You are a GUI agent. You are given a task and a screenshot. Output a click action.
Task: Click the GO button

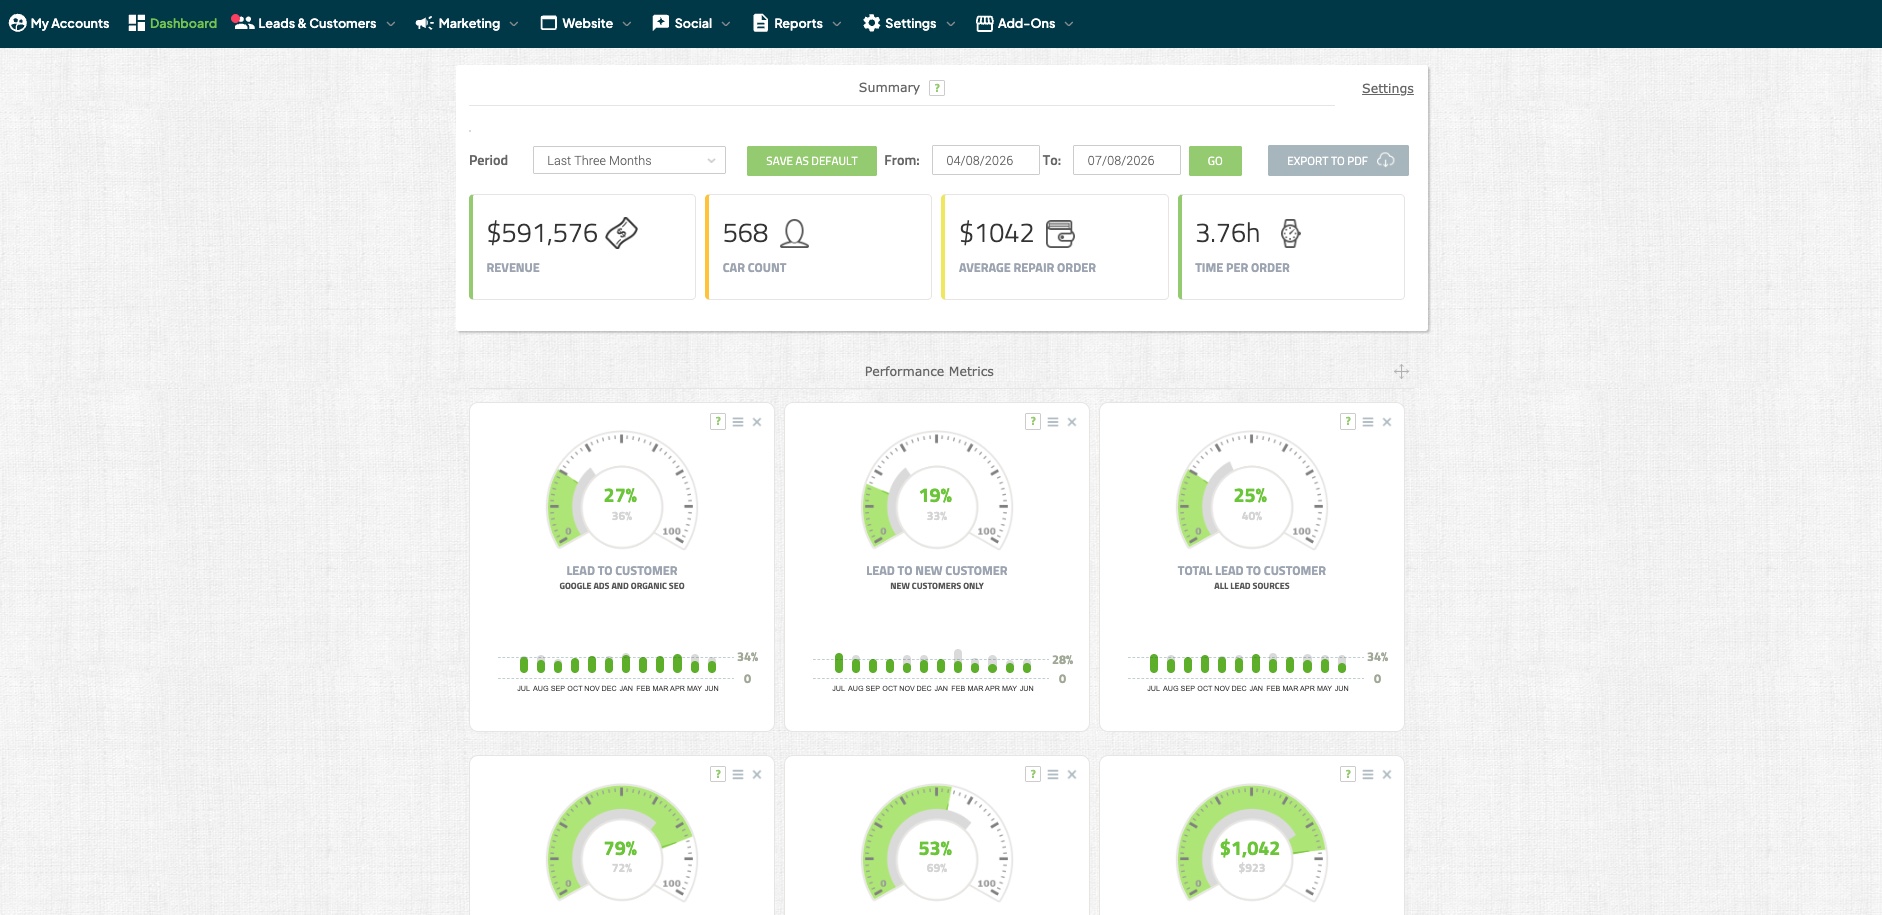coord(1215,161)
